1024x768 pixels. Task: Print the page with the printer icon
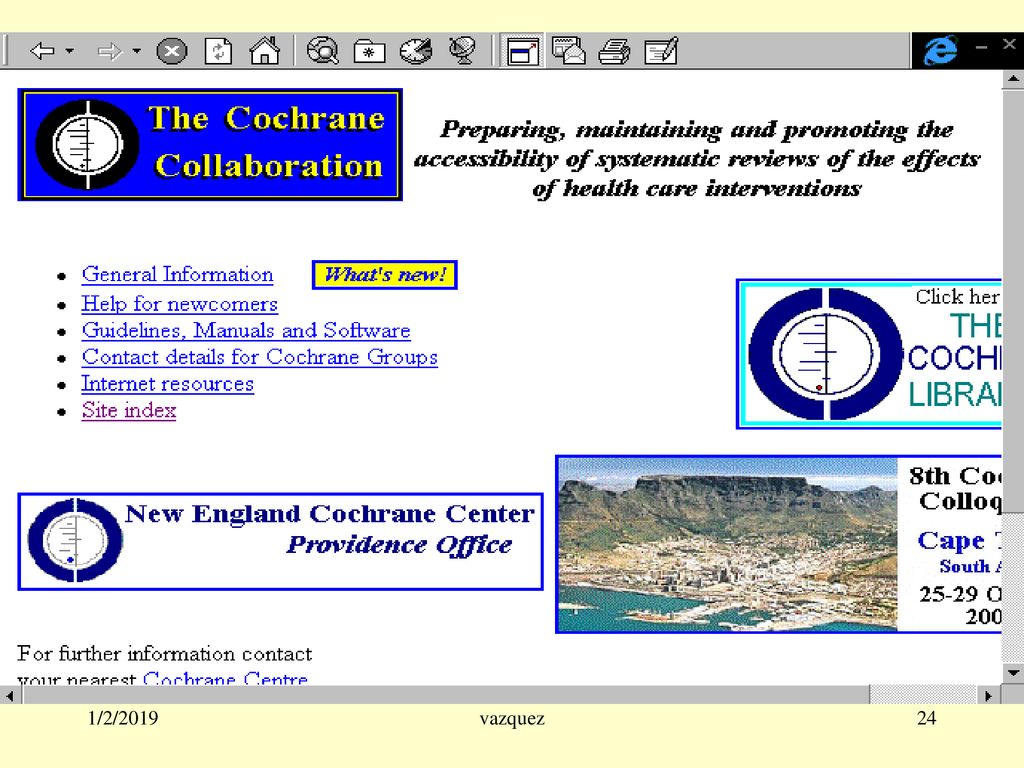615,52
